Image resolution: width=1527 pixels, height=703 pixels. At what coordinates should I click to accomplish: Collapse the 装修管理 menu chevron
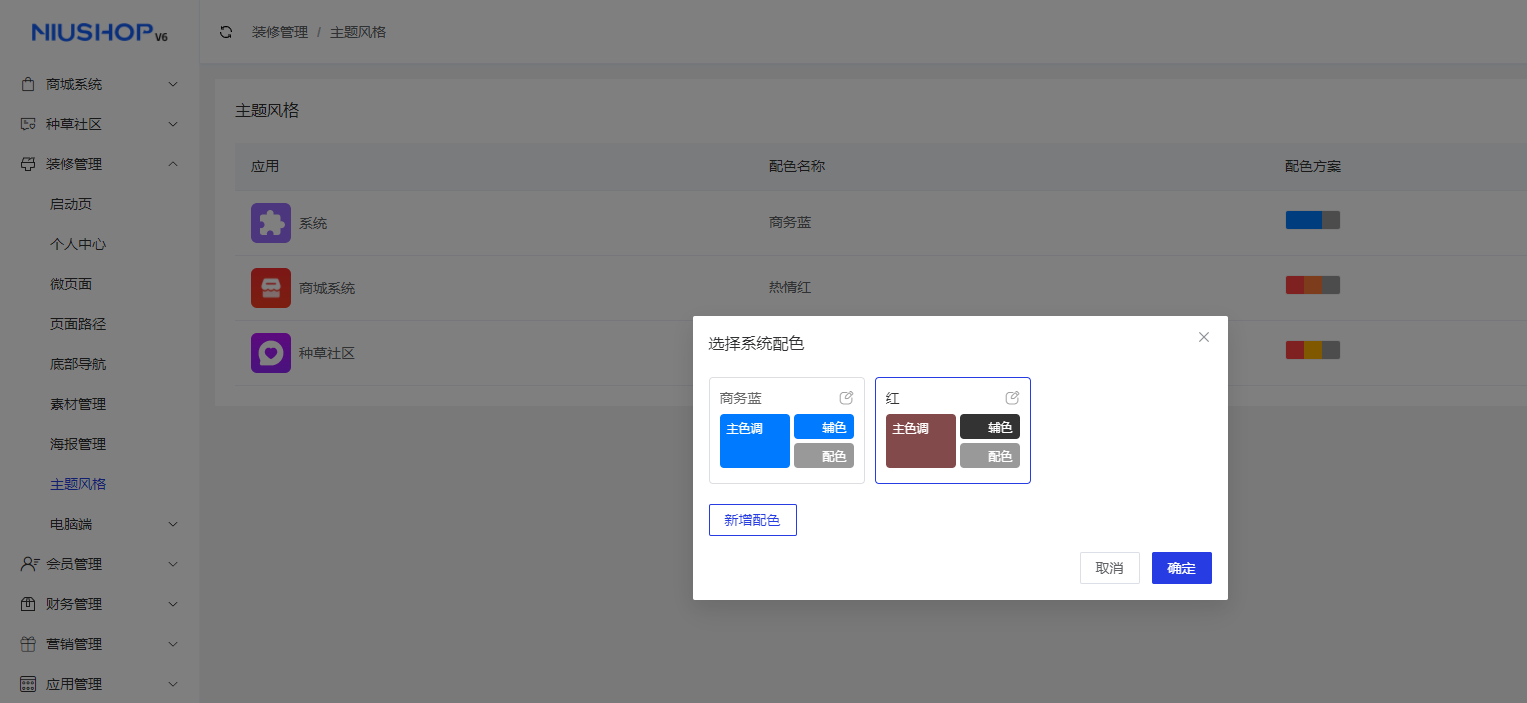pos(173,164)
